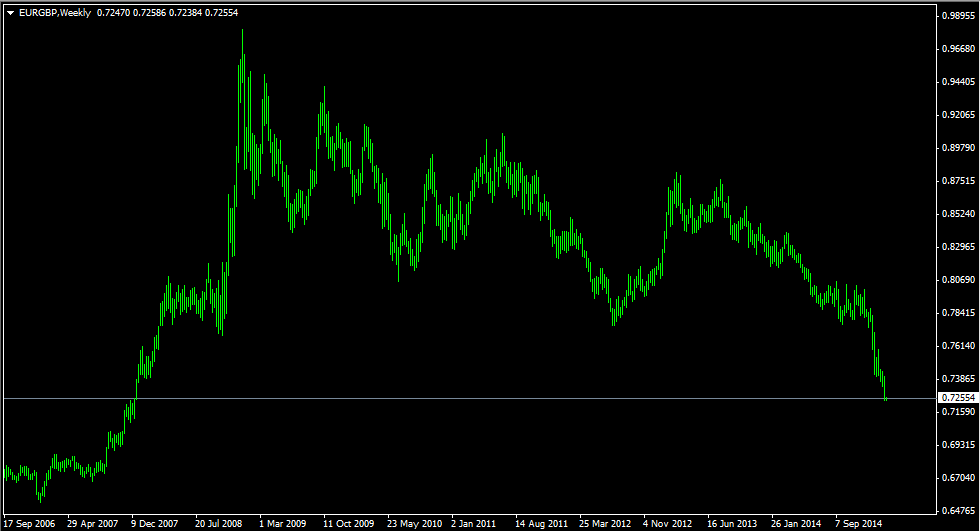
Task: Select the date label 25 Mar 2012
Action: [605, 524]
